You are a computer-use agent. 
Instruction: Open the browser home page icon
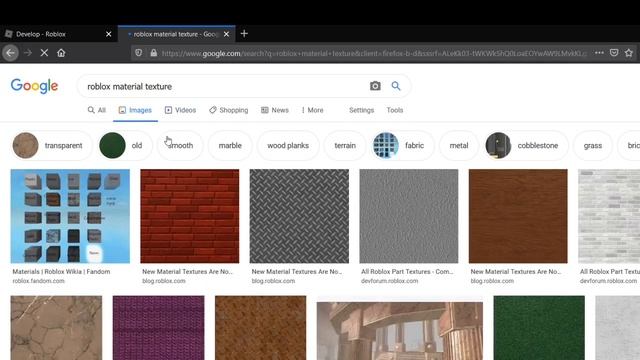61,53
